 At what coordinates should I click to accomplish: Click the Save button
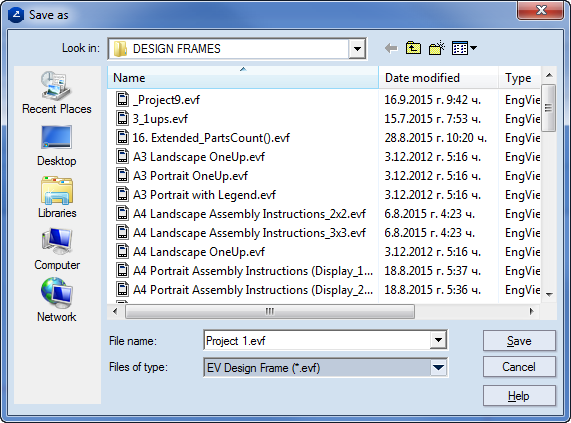[519, 341]
